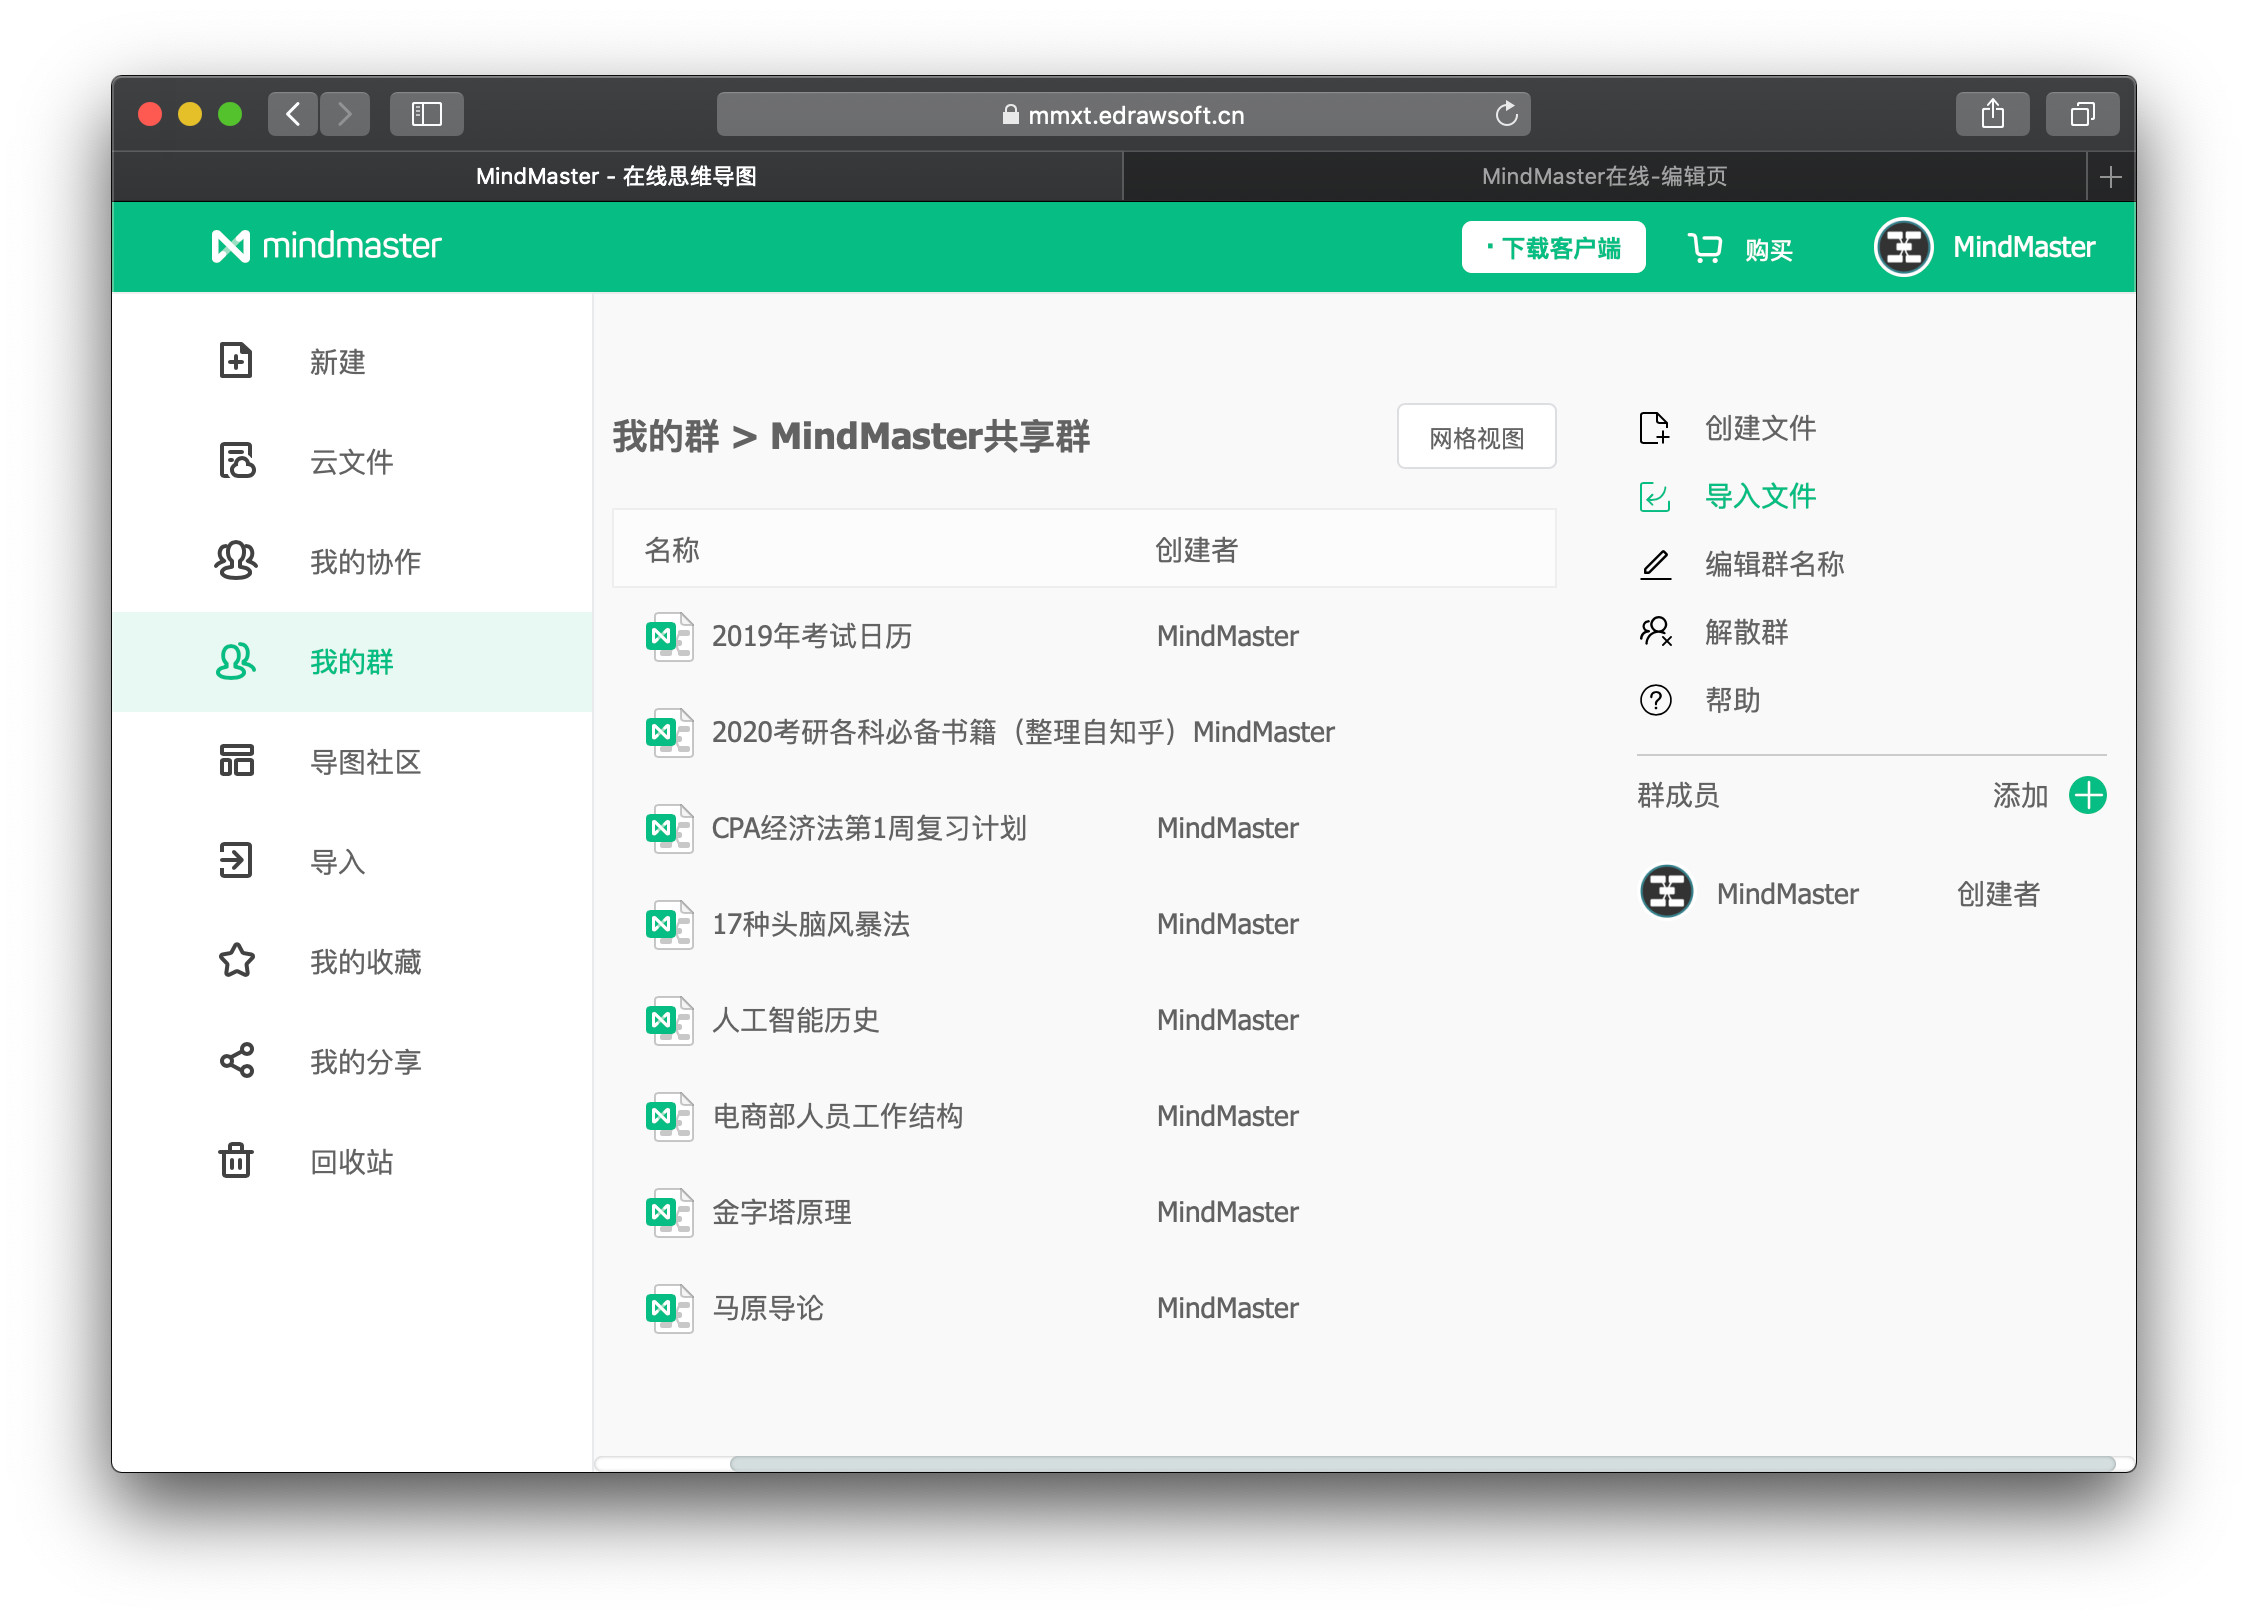Switch to MindMaster在线-编辑页 tab
The width and height of the screenshot is (2248, 1620).
(1605, 177)
